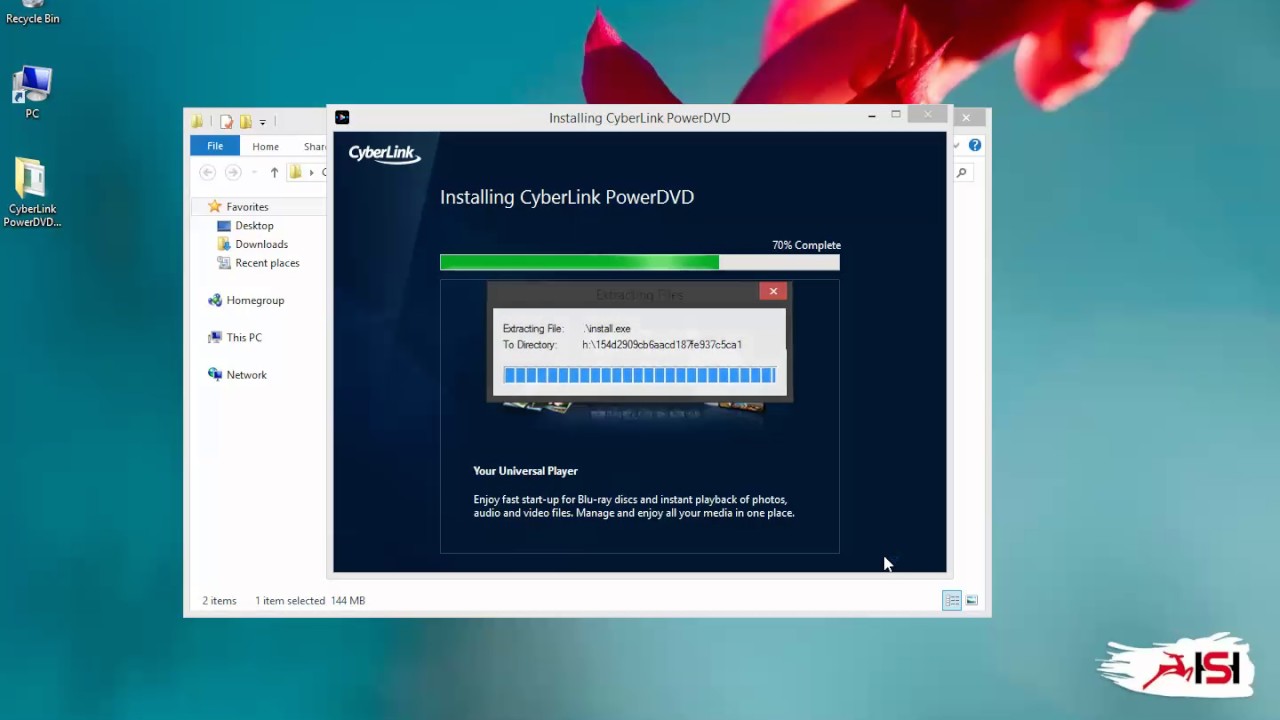Click the Homegroup icon in navigation pane
Screen dimensions: 1280x720
click(214, 300)
